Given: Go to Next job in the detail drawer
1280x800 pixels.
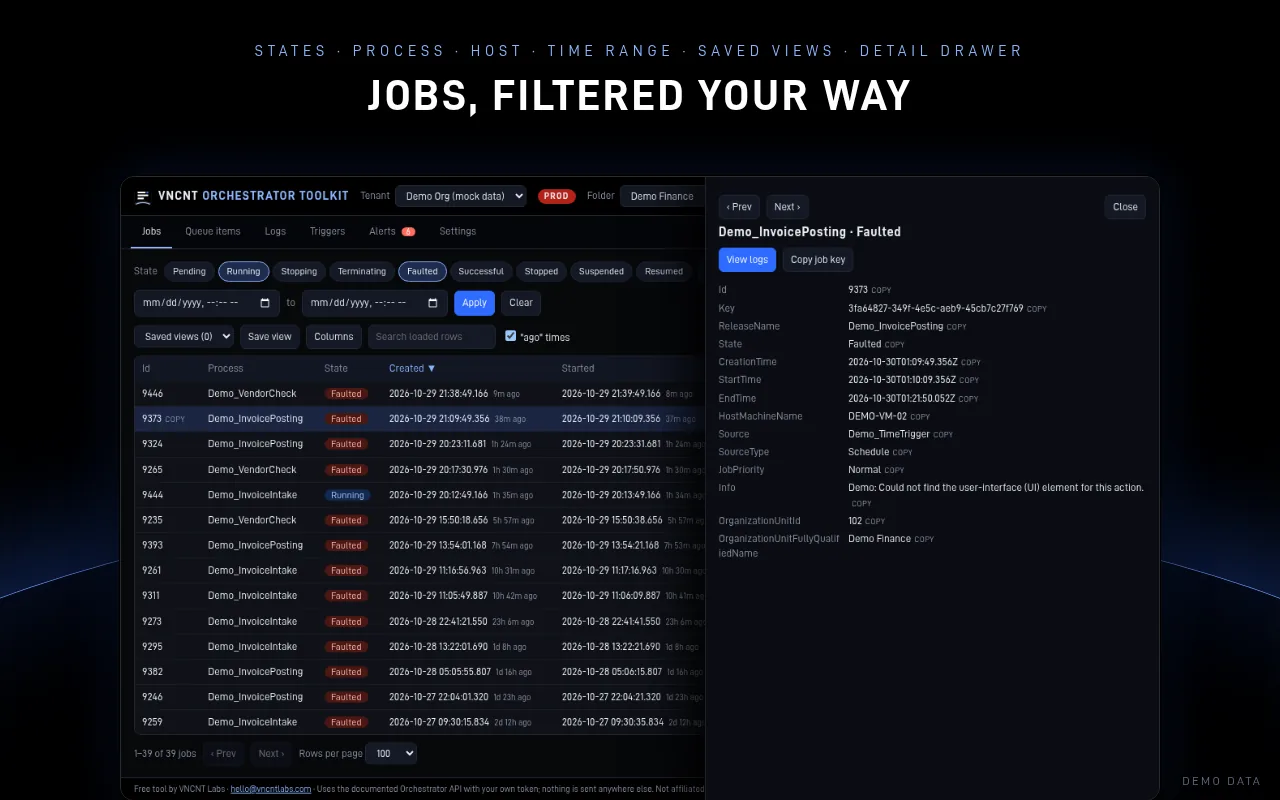Looking at the screenshot, I should pyautogui.click(x=787, y=207).
